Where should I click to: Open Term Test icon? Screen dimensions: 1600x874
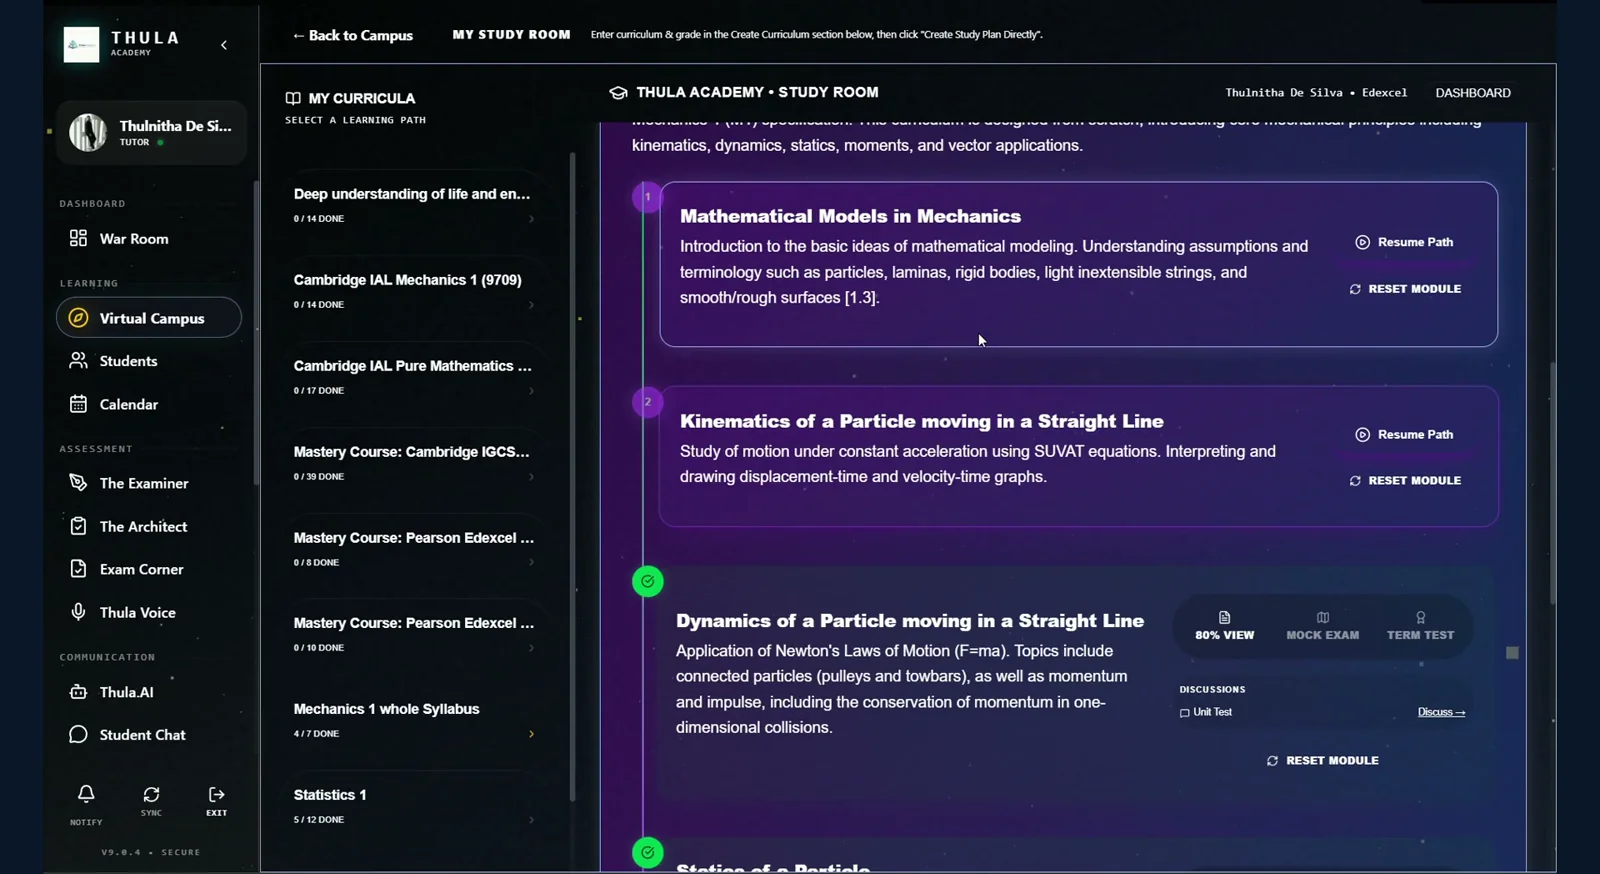coord(1421,618)
